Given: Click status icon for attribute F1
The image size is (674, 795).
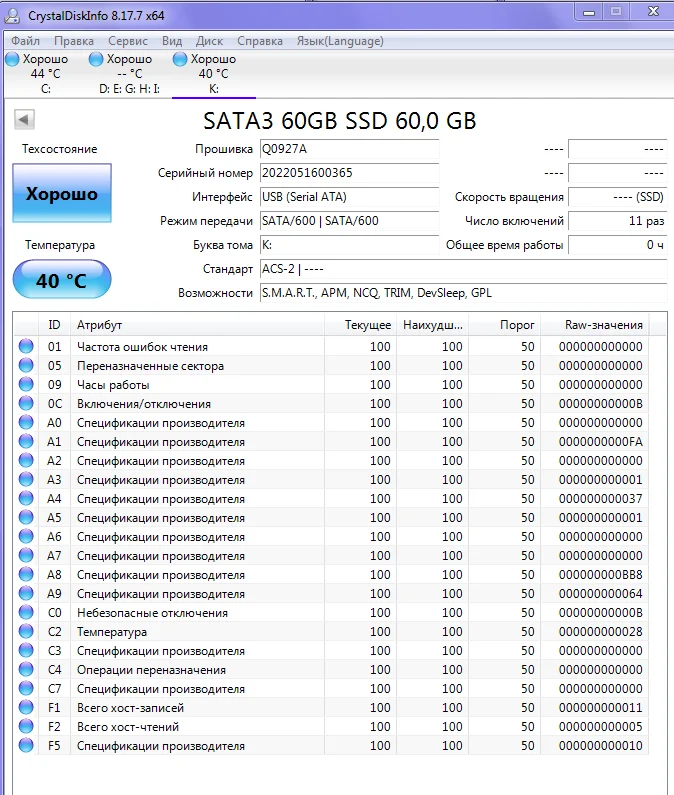Looking at the screenshot, I should point(26,707).
